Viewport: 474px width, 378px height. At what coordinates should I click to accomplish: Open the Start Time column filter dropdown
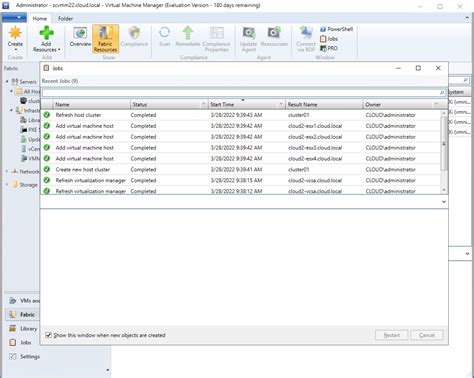point(281,105)
